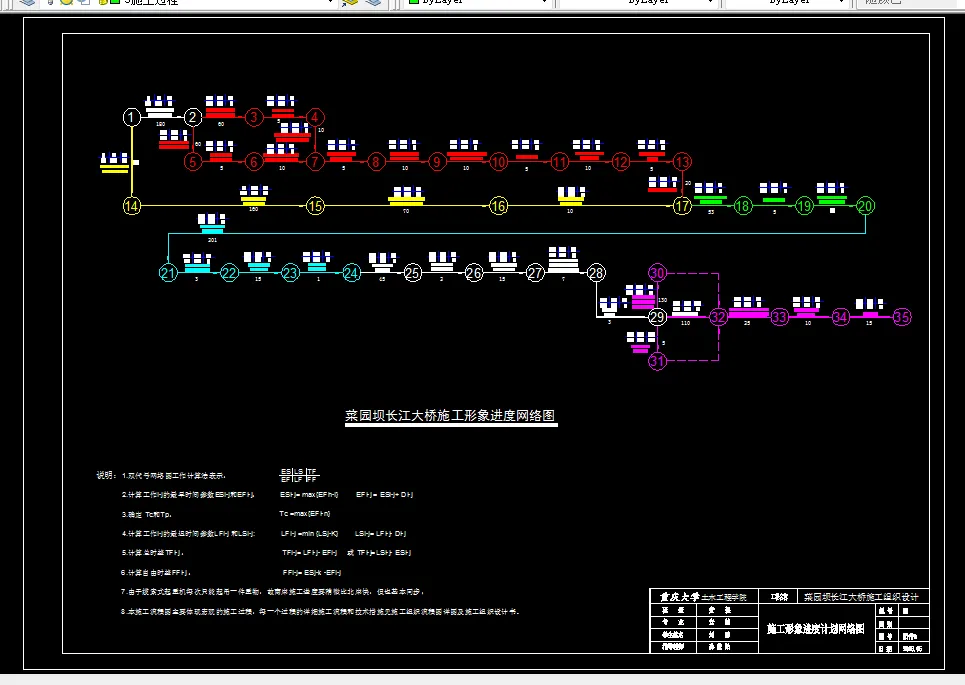Viewport: 965px width, 685px height.
Task: Select 菜园坝长江大桥施工组织设计 in the title block
Action: (861, 596)
